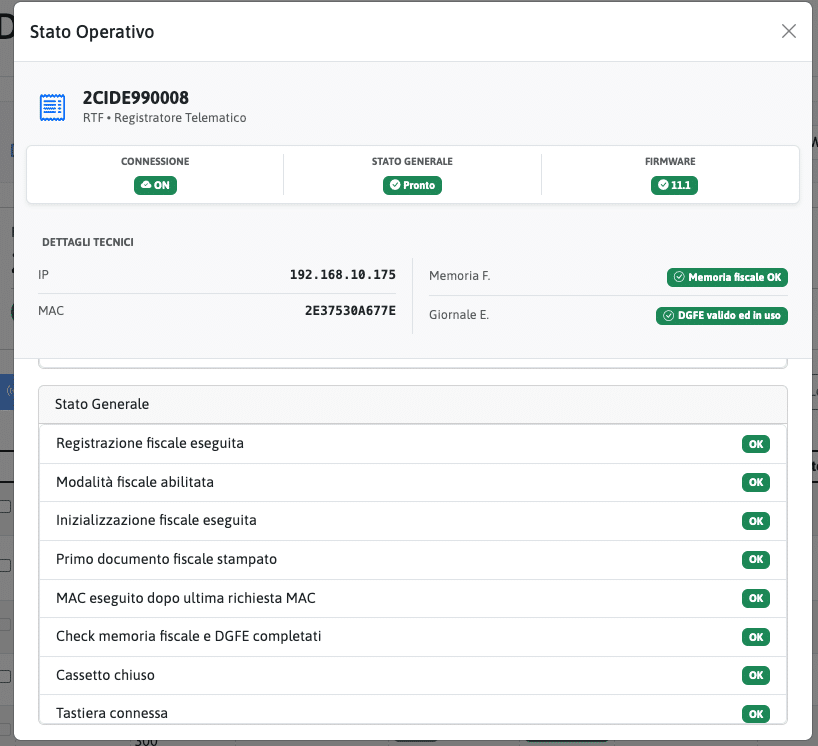Select the IP address 192.168.10.175
The height and width of the screenshot is (746, 818).
342,275
